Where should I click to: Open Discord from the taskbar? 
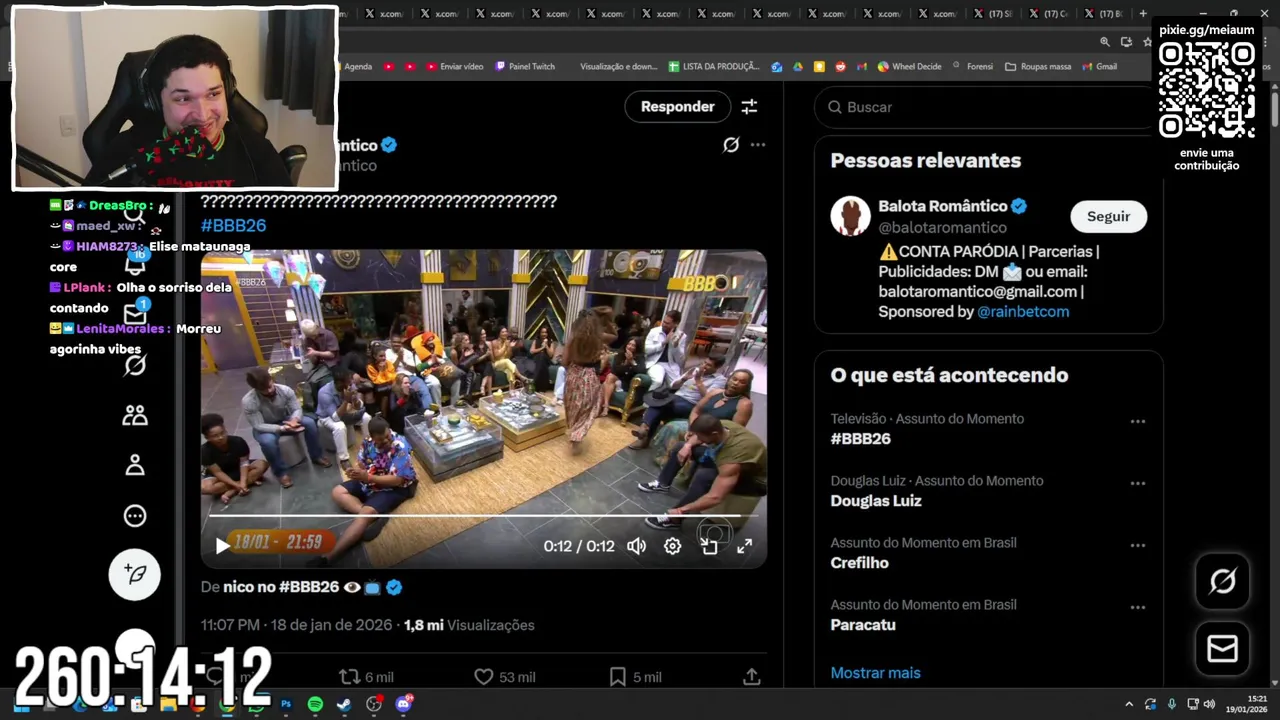pyautogui.click(x=403, y=704)
